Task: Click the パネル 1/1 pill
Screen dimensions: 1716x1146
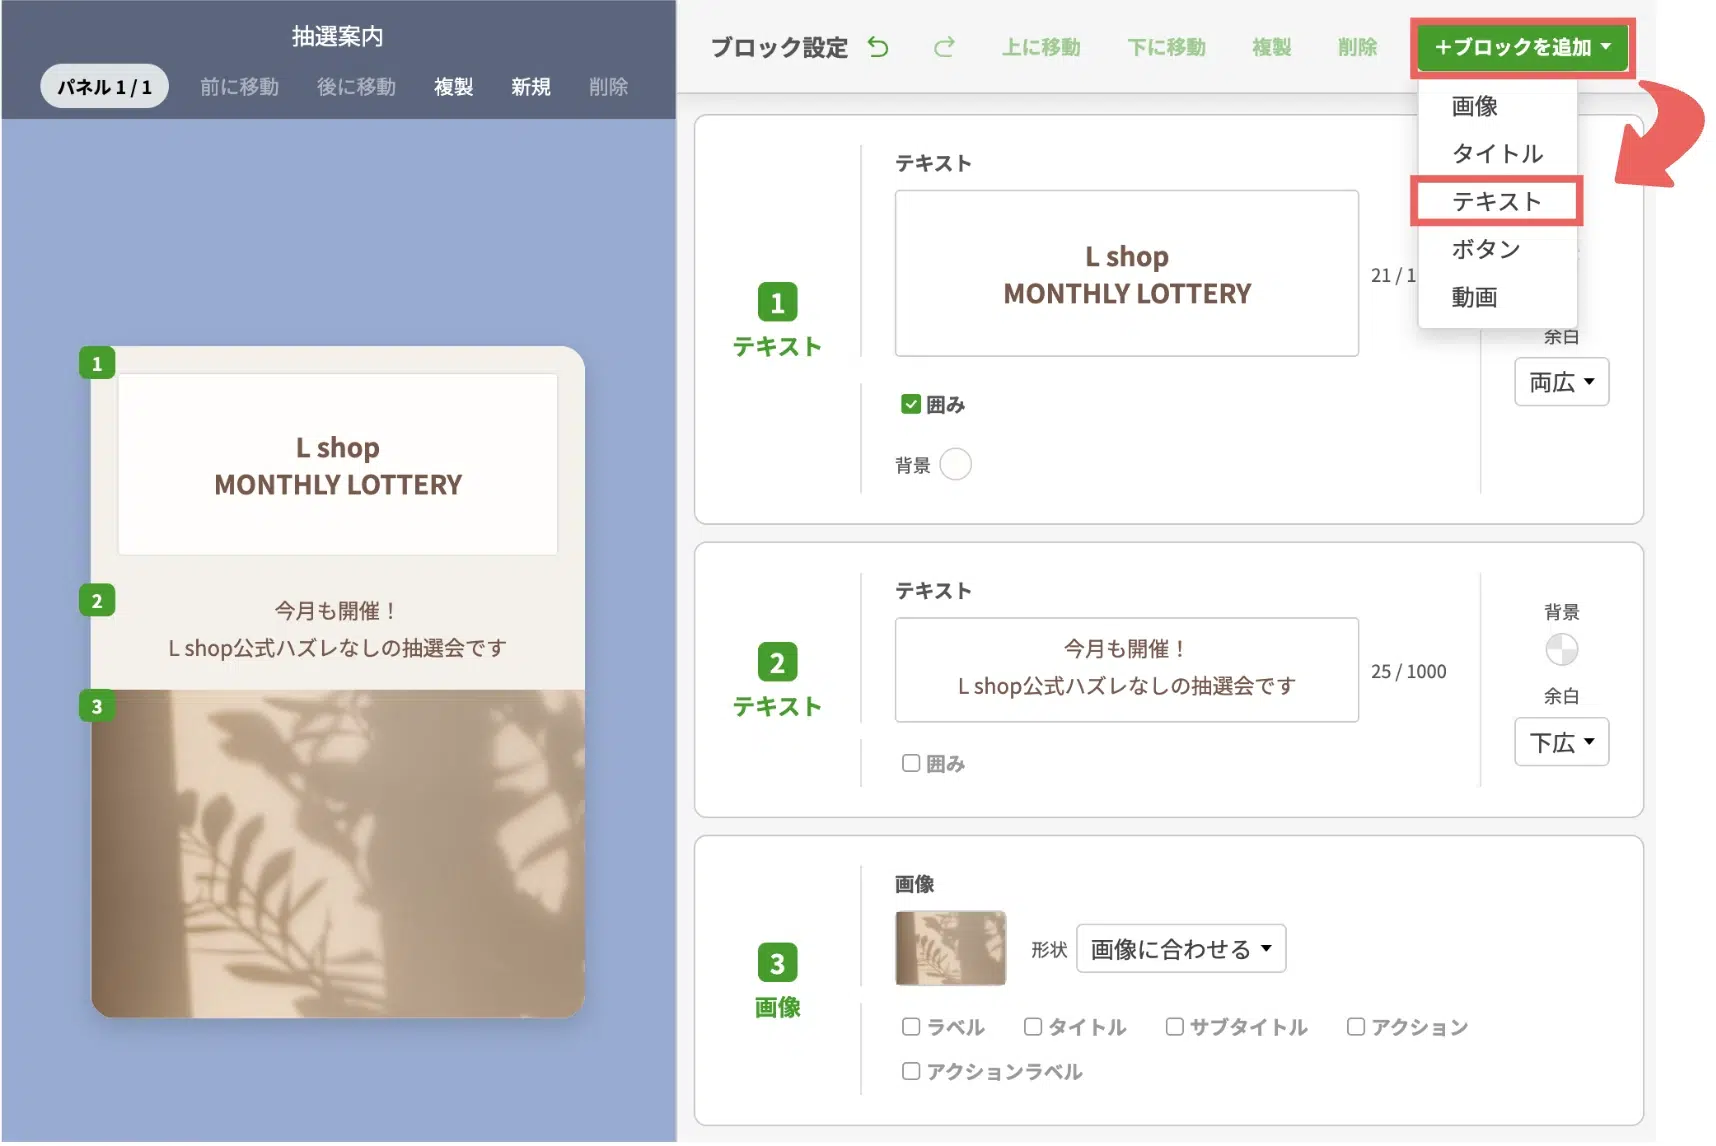Action: pyautogui.click(x=104, y=87)
